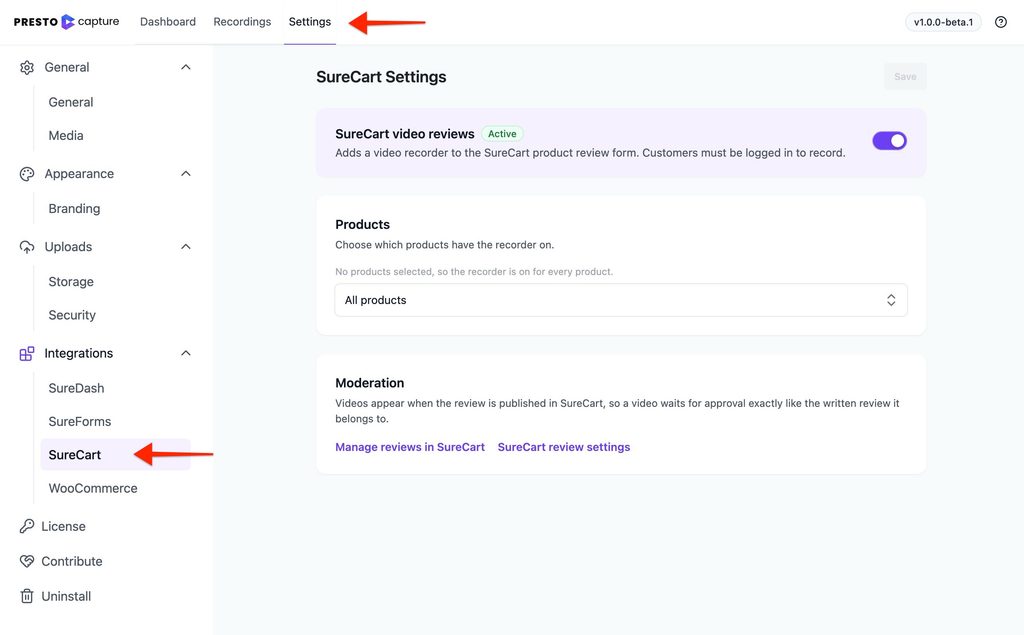The height and width of the screenshot is (635, 1024).
Task: Click the Appearance palette icon
Action: (x=27, y=174)
